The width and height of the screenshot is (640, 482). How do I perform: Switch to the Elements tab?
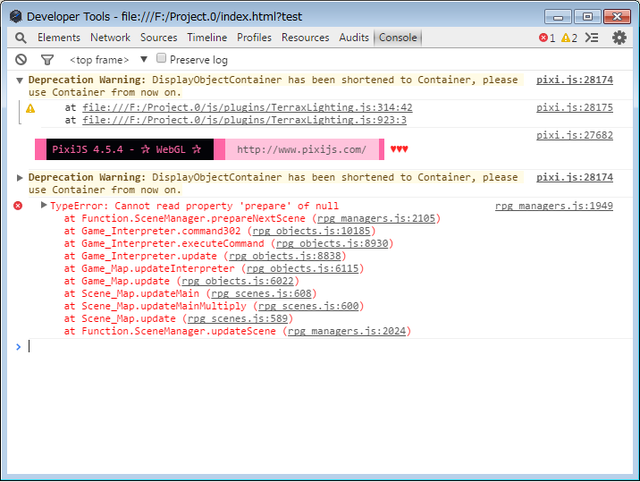tap(59, 38)
